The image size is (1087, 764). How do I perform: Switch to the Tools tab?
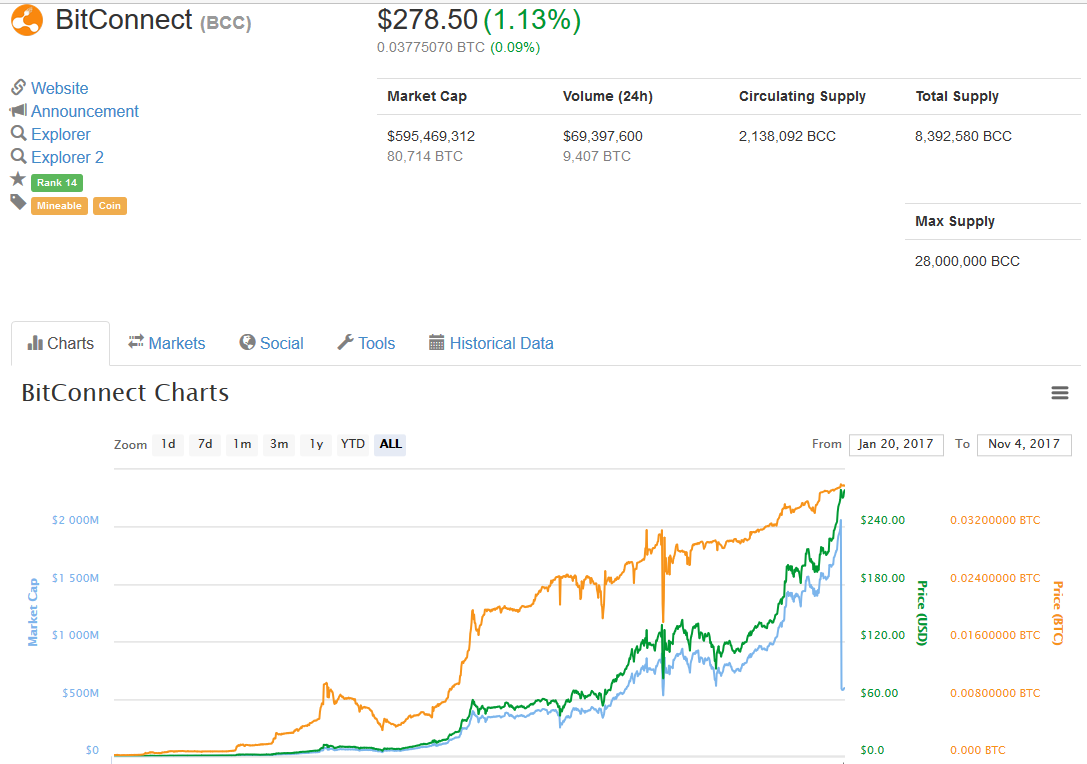(x=366, y=343)
